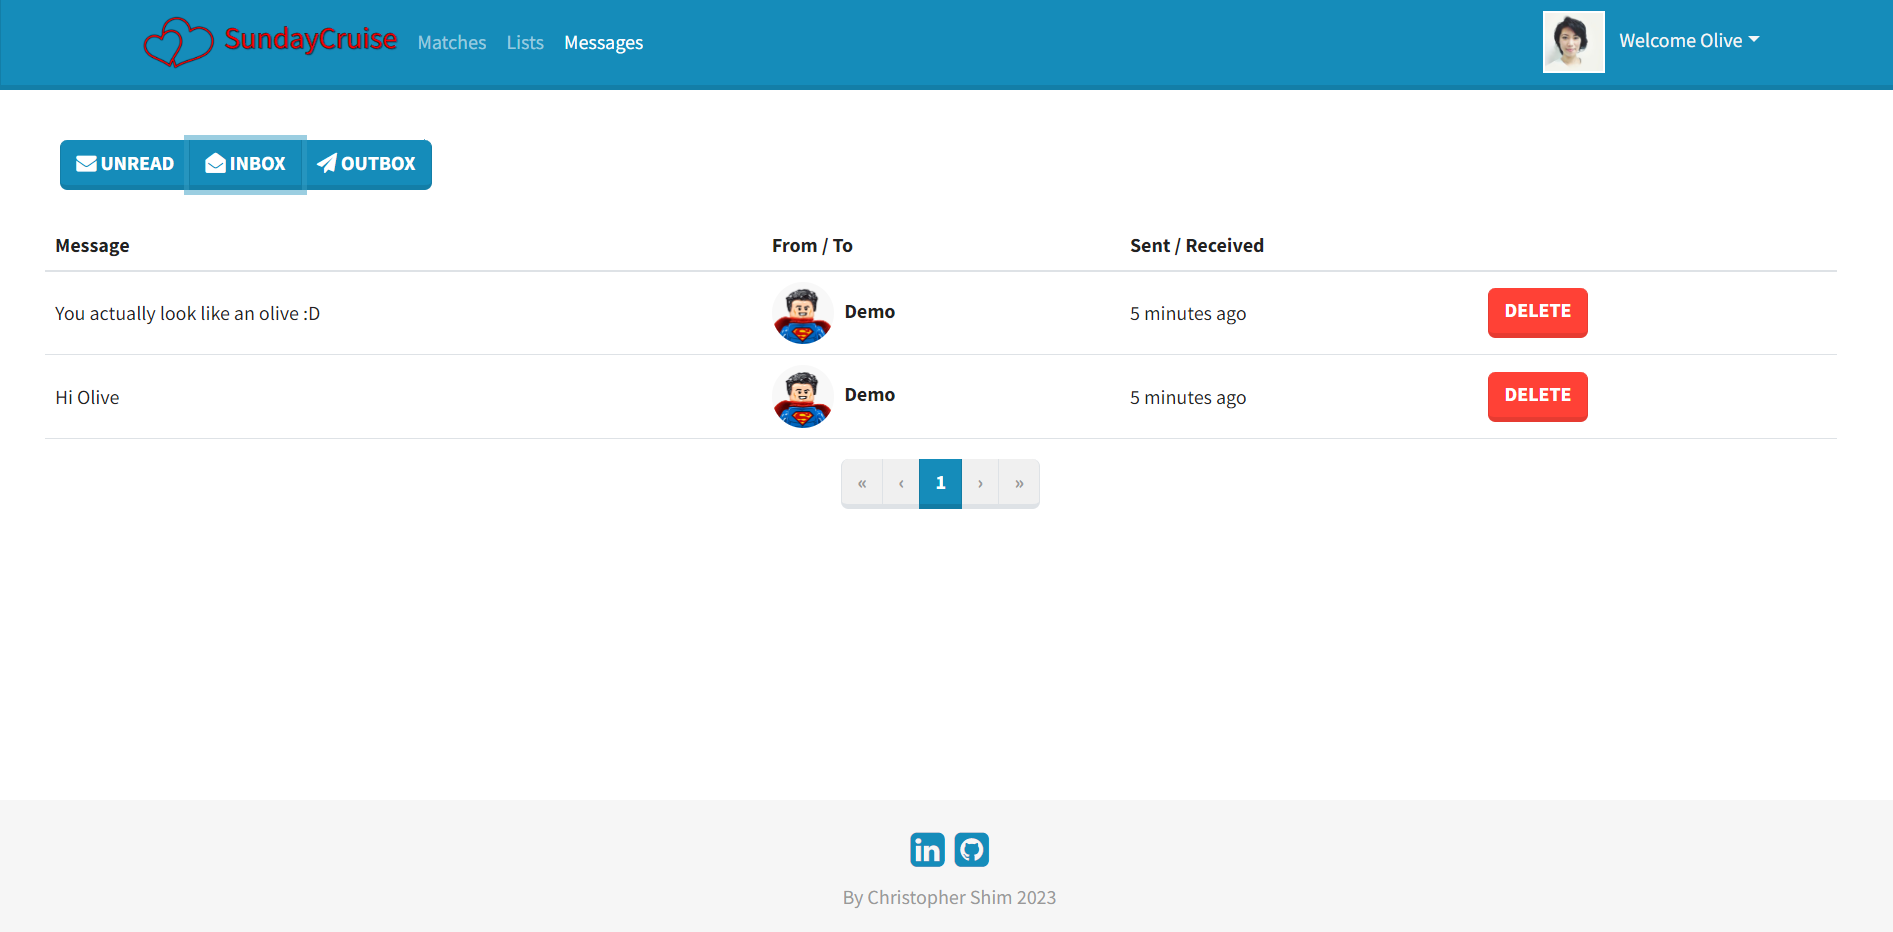This screenshot has width=1893, height=932.
Task: Click Demo's avatar in the Hi Olive row
Action: 802,397
